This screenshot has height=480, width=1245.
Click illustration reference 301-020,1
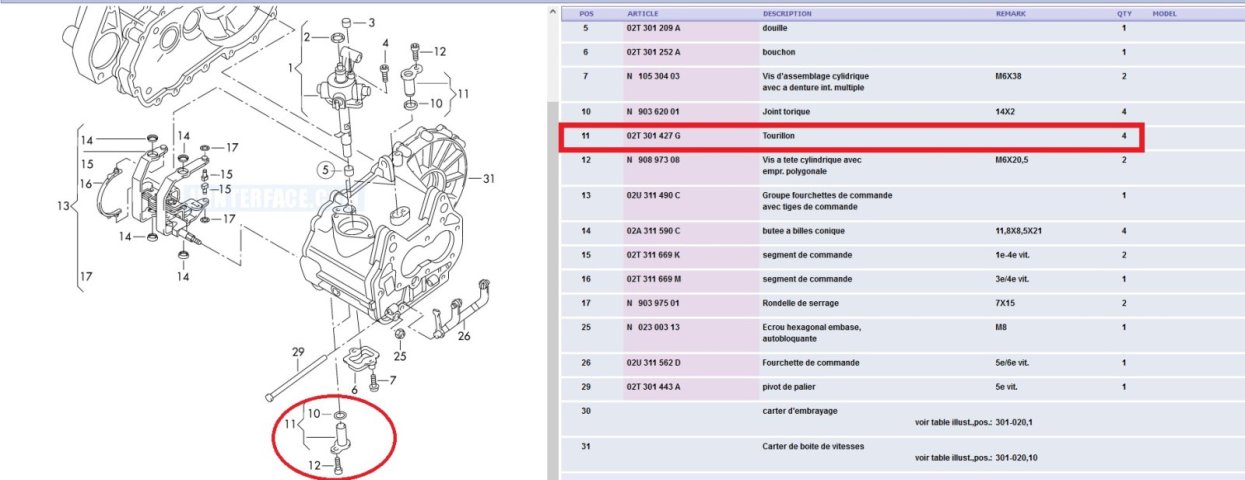[x=1016, y=422]
